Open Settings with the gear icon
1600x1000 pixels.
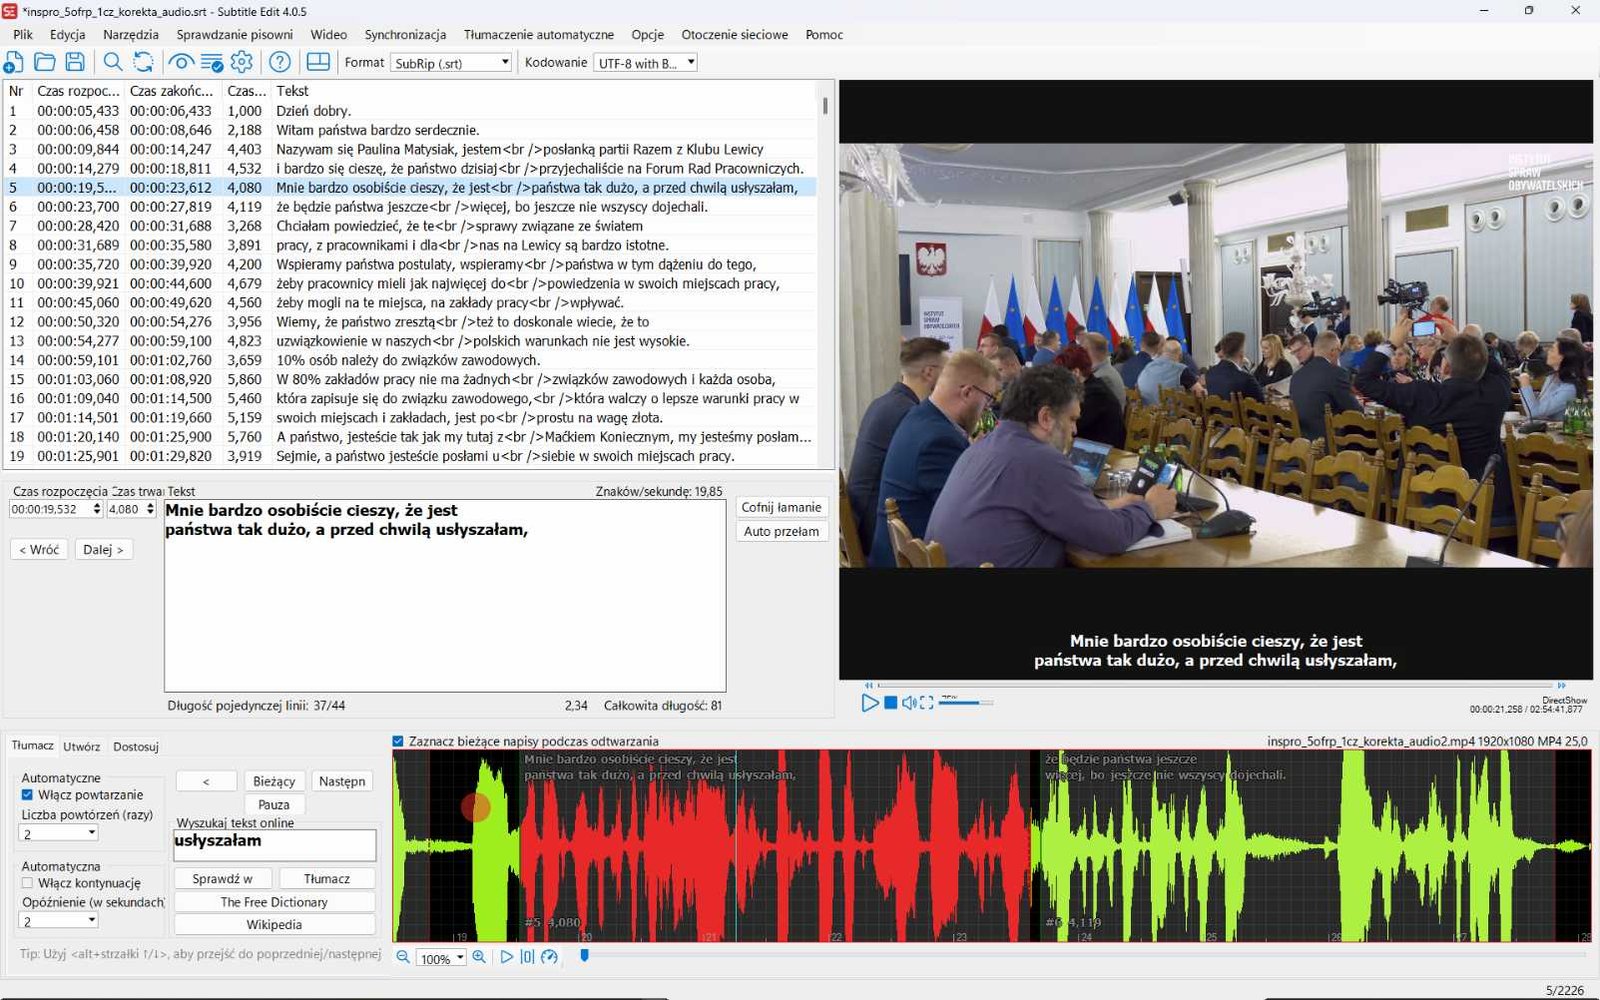(242, 62)
